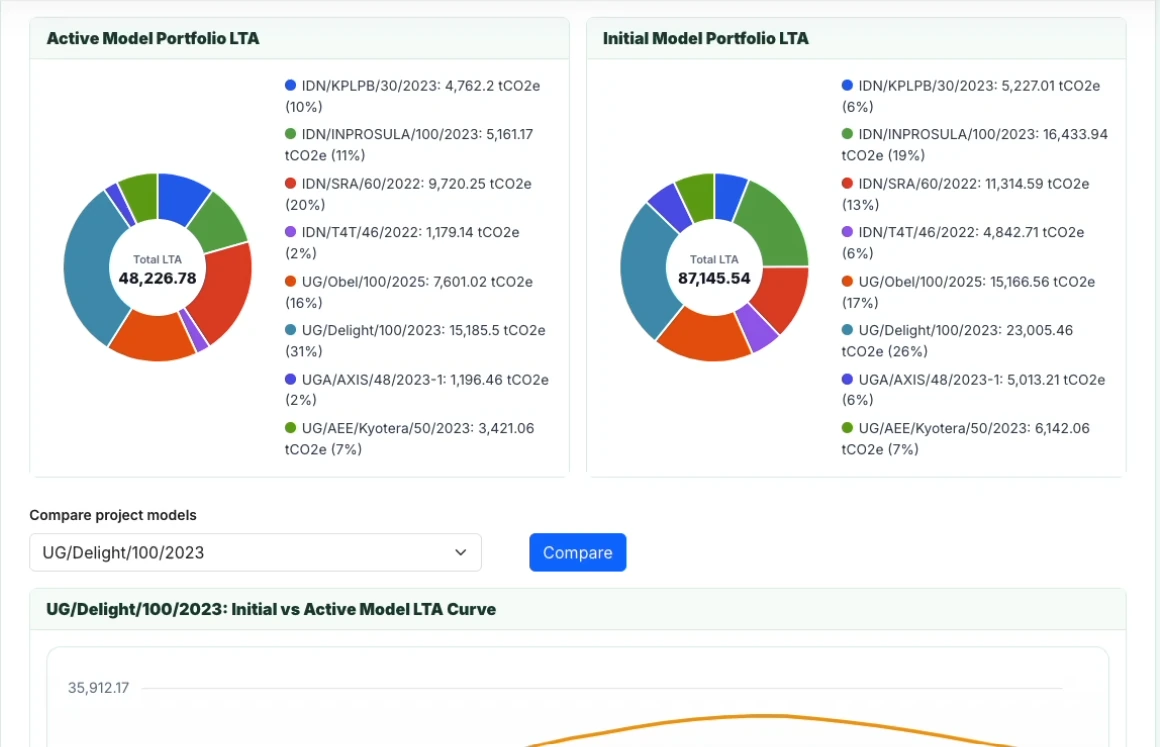Click the Total LTA value 87,145.54
1160x747 pixels.
714,278
